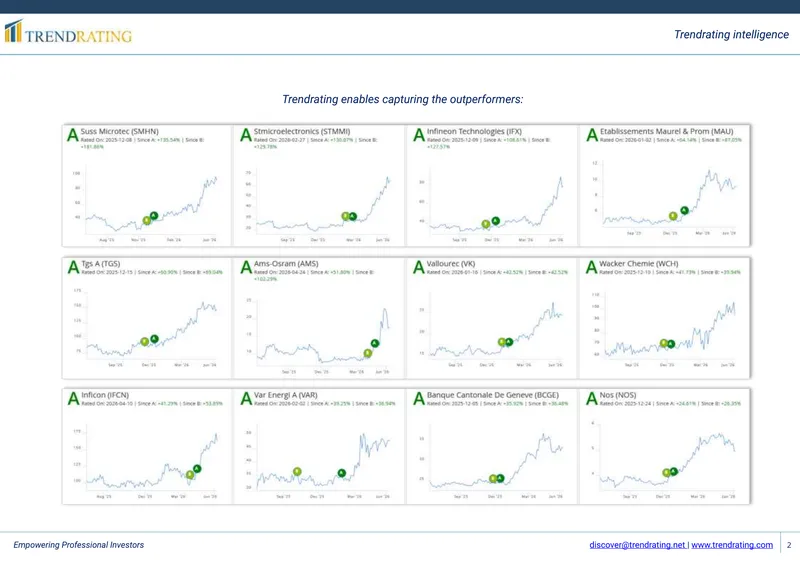Click the Nos (NOS) title
Screen dimensions: 800x566
click(618, 395)
